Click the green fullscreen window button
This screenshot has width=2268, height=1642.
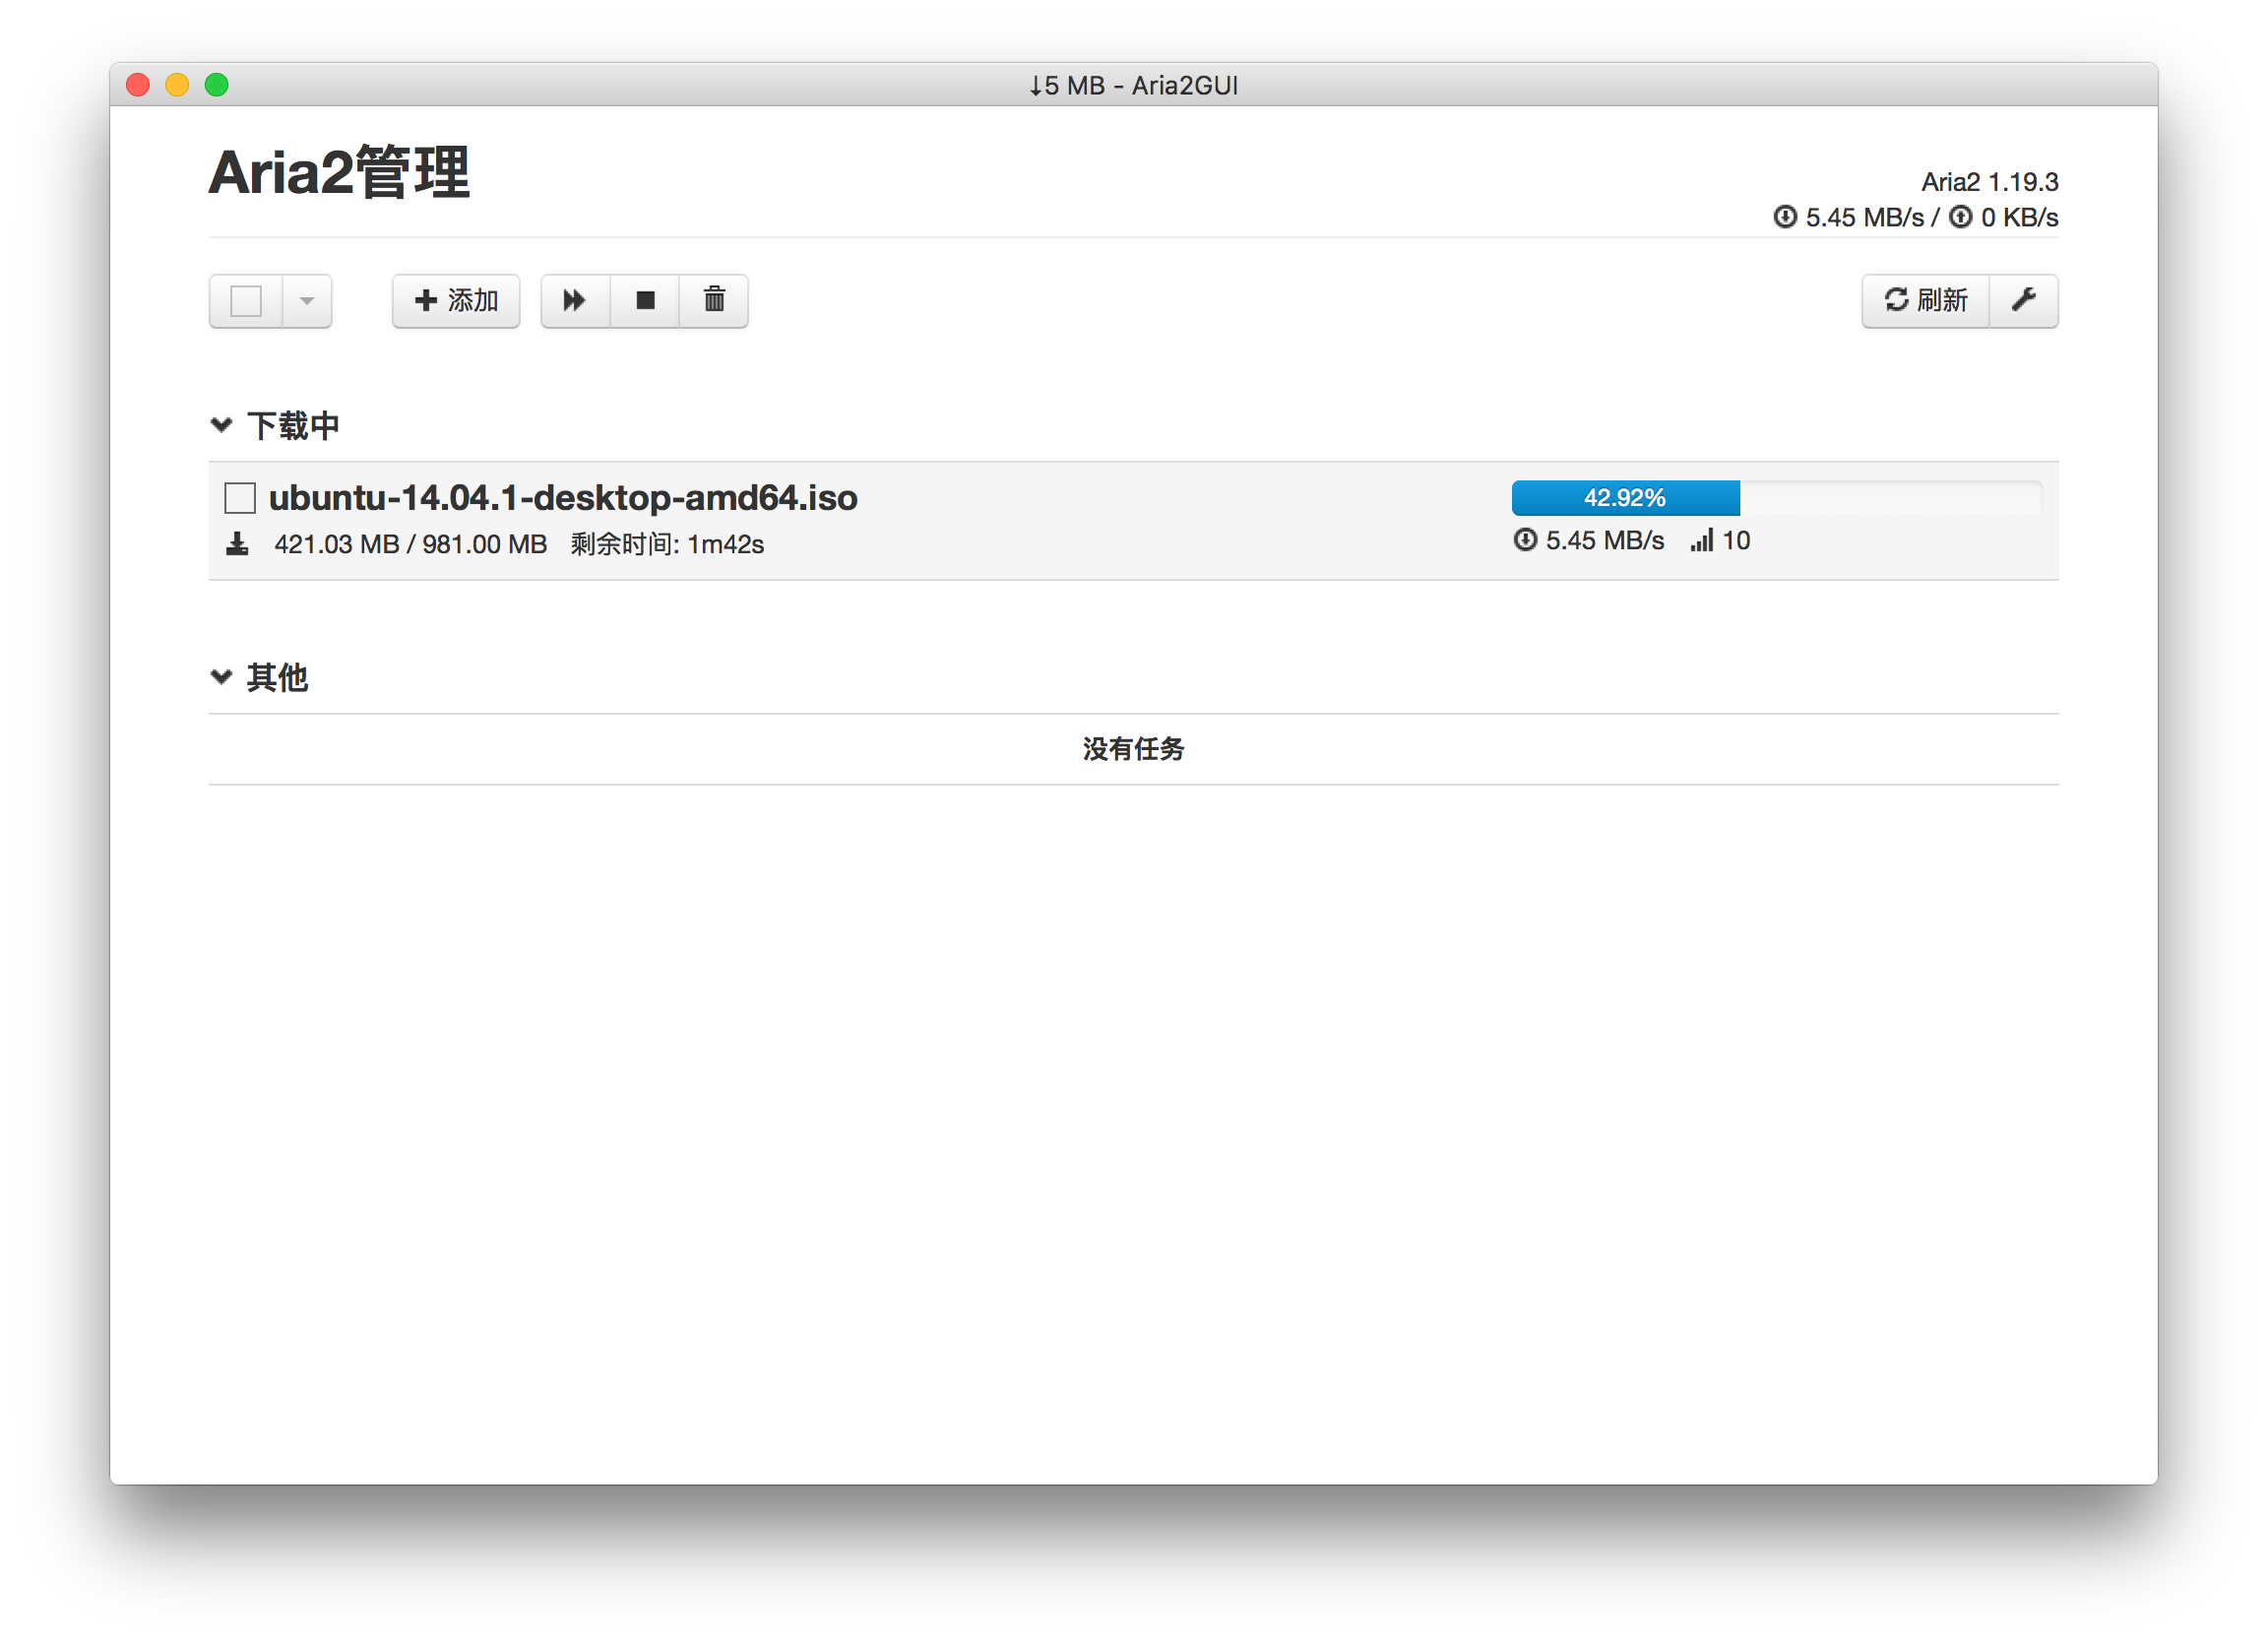tap(217, 85)
